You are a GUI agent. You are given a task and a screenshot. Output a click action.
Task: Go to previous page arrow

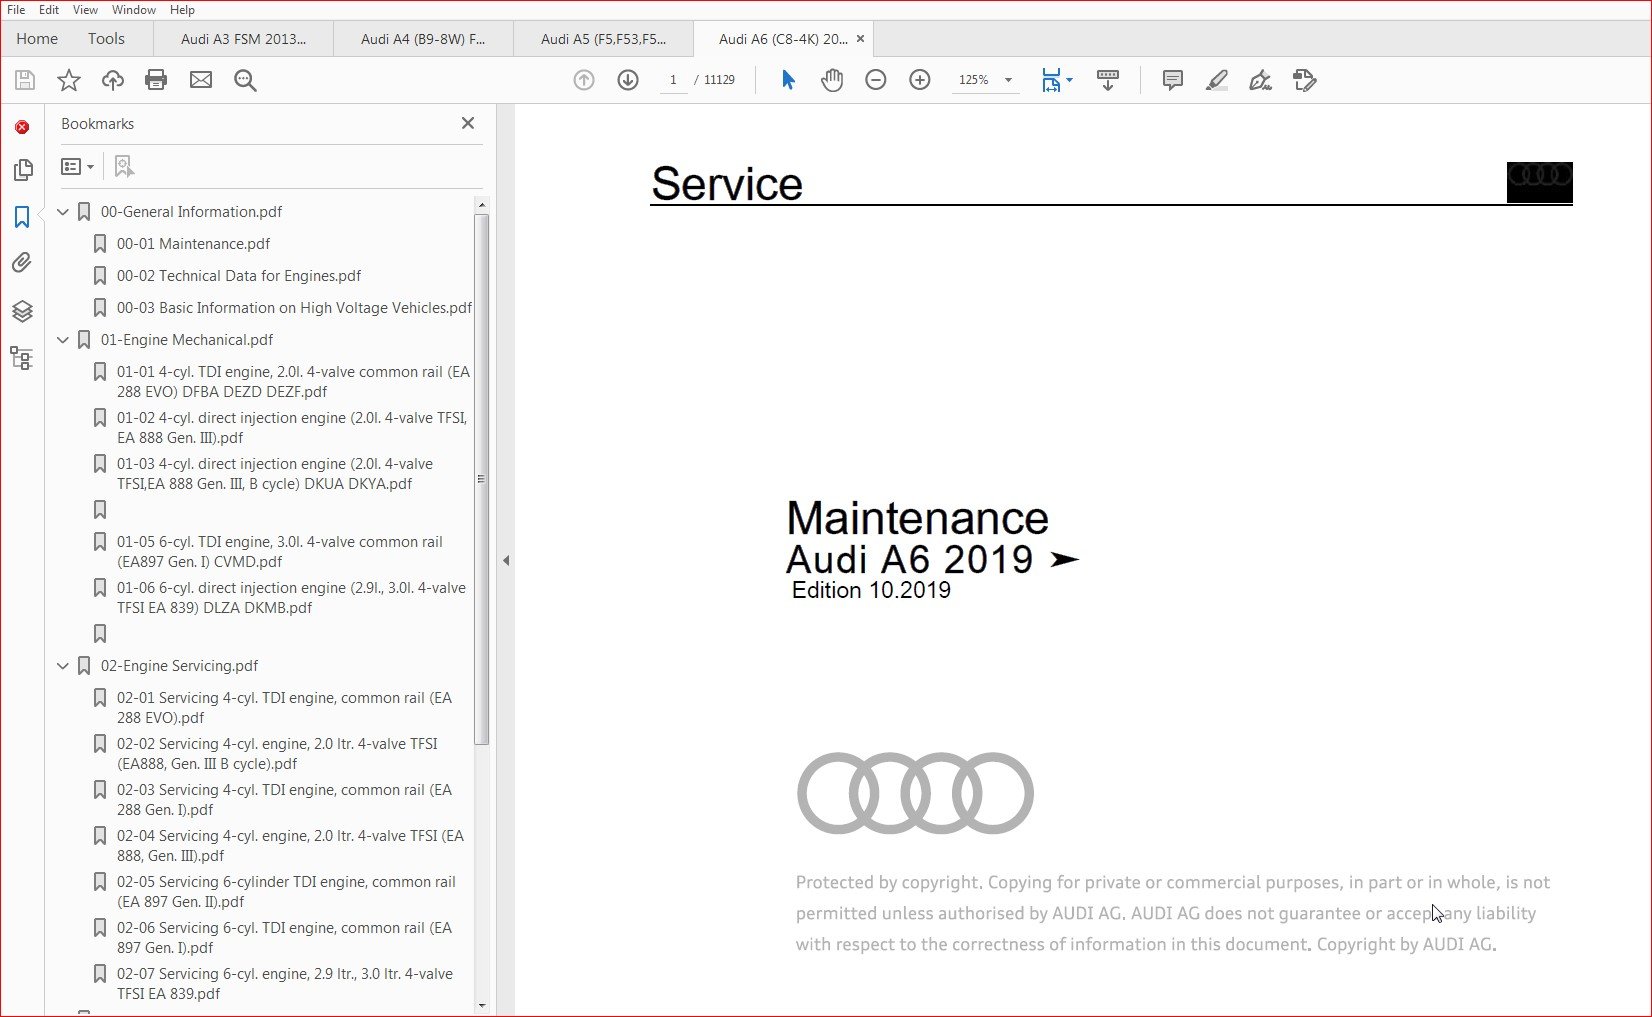click(x=584, y=80)
